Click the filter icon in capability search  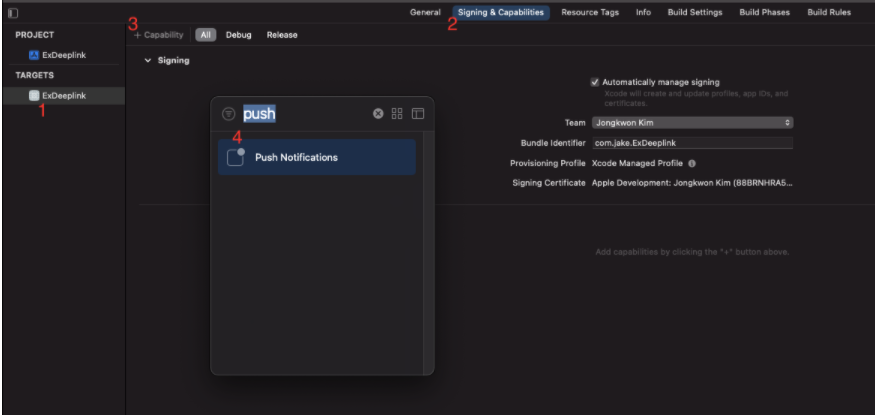click(x=228, y=114)
